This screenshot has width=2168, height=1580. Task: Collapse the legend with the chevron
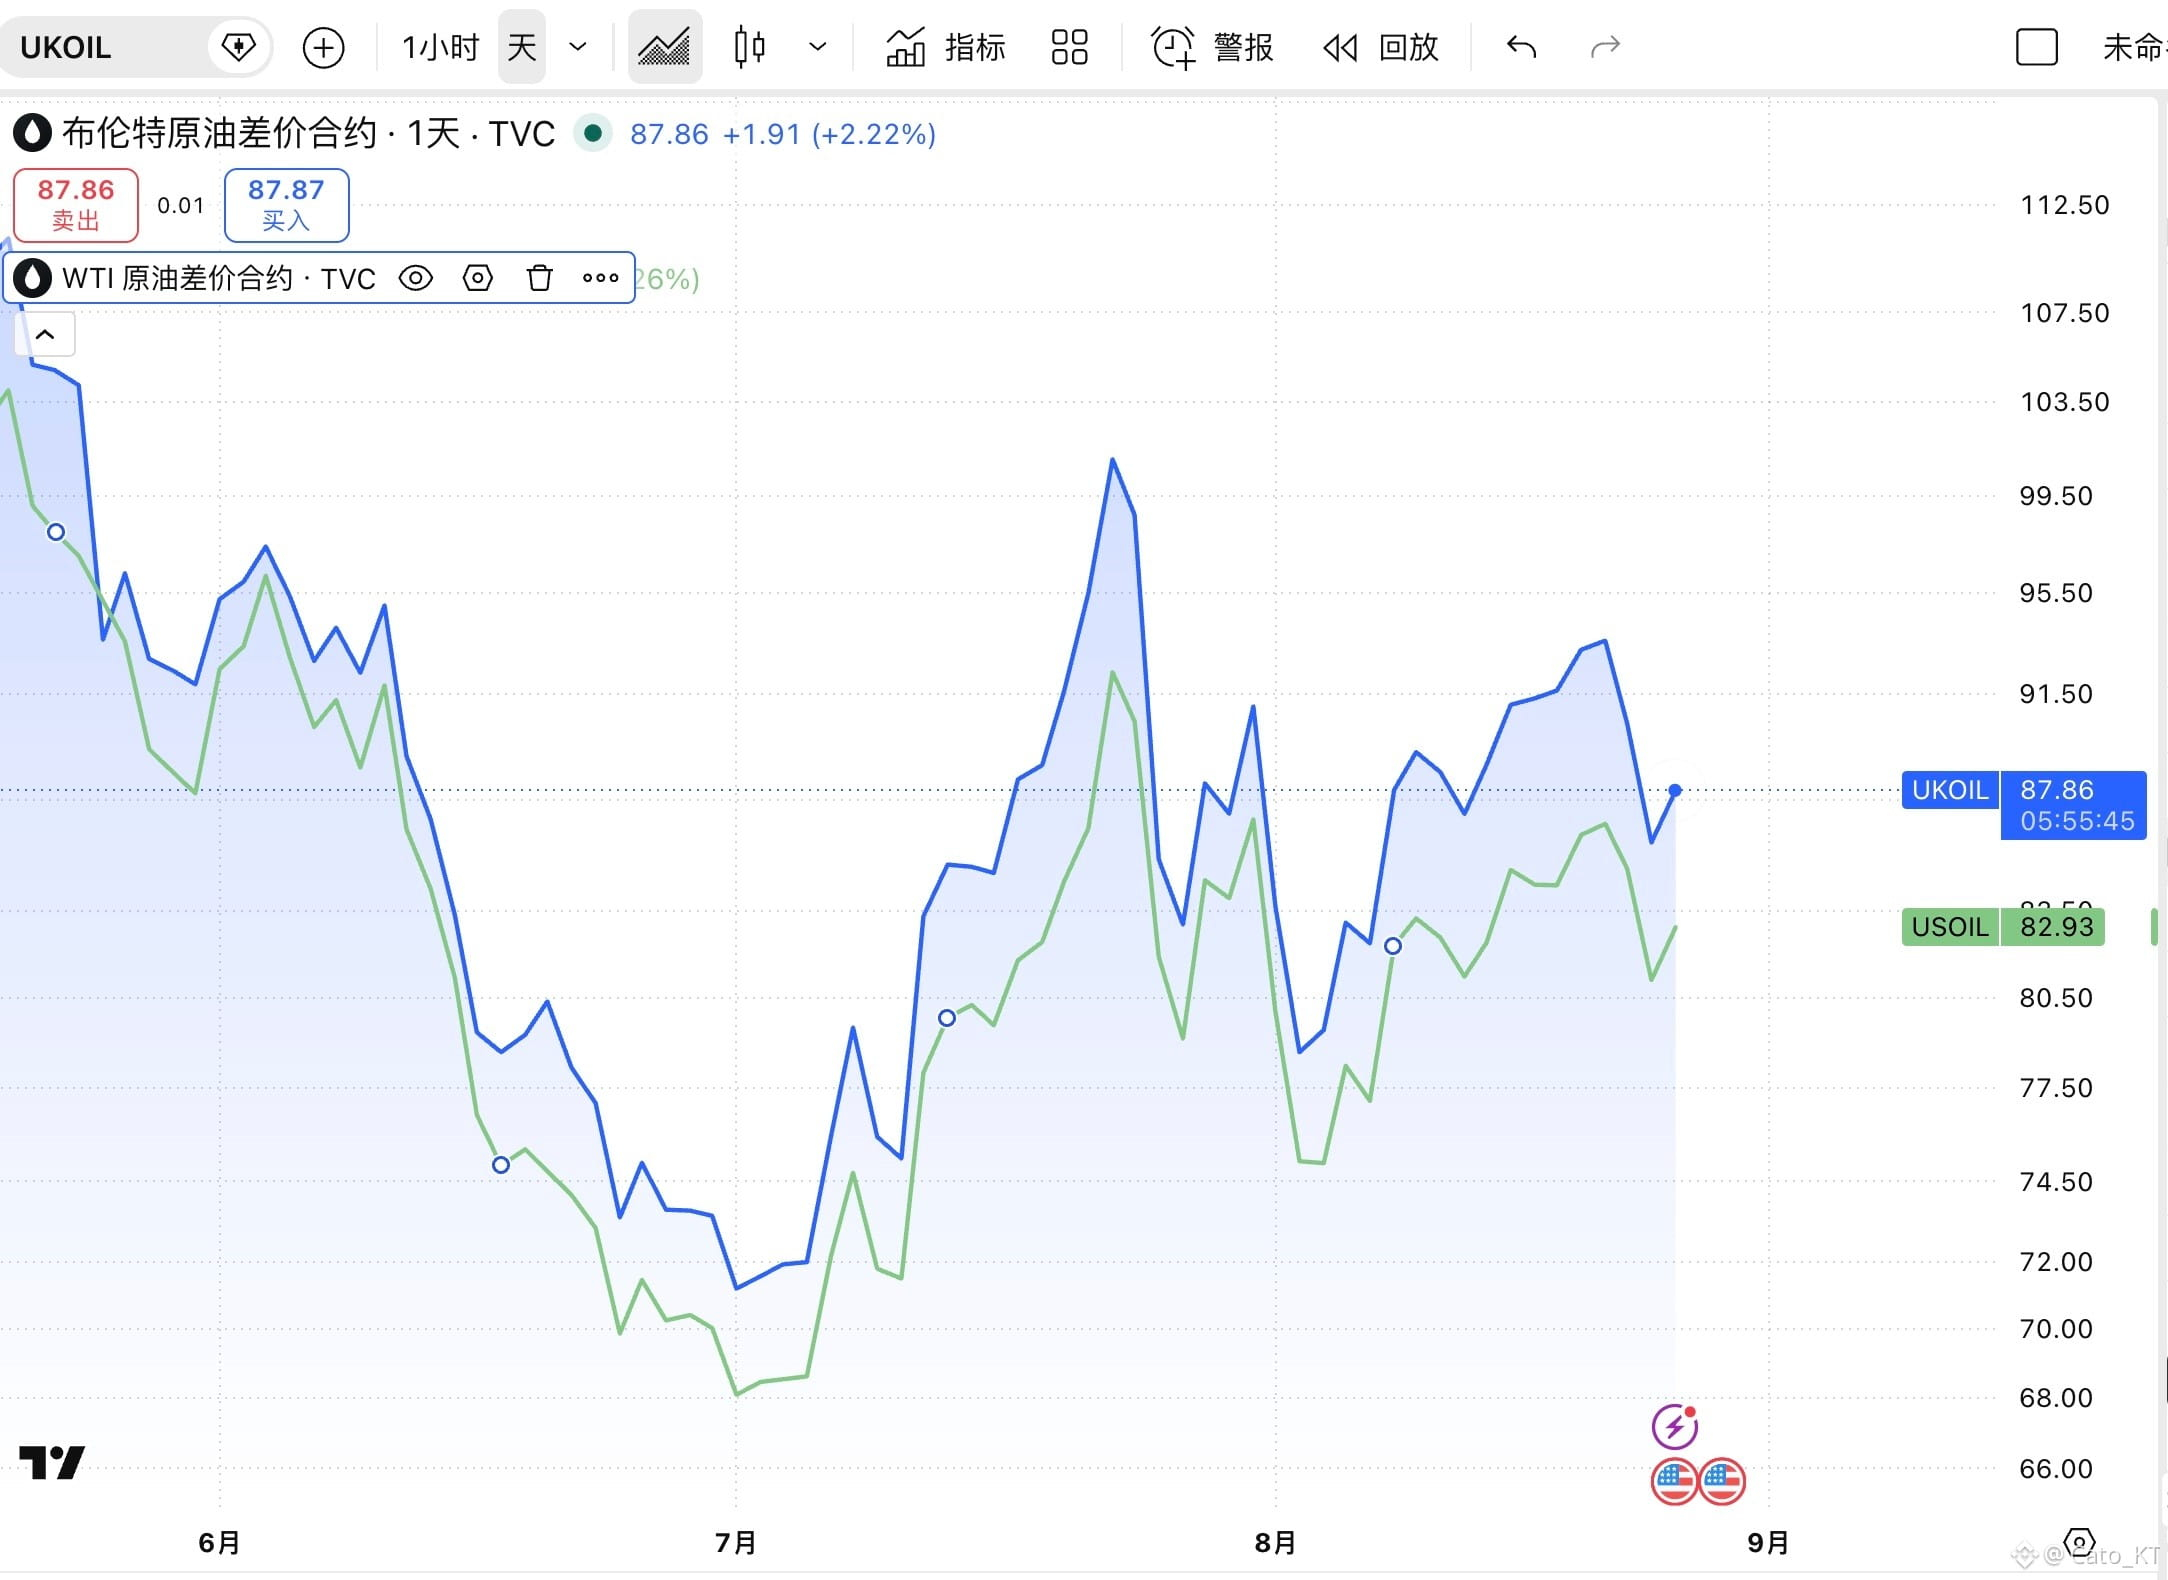45,335
